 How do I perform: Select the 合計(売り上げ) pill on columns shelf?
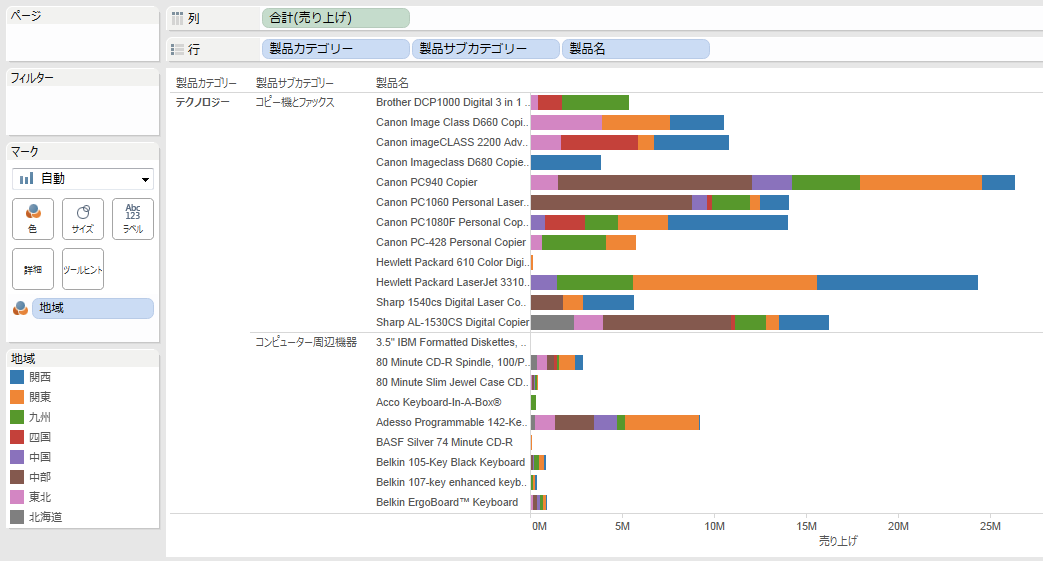click(x=335, y=18)
